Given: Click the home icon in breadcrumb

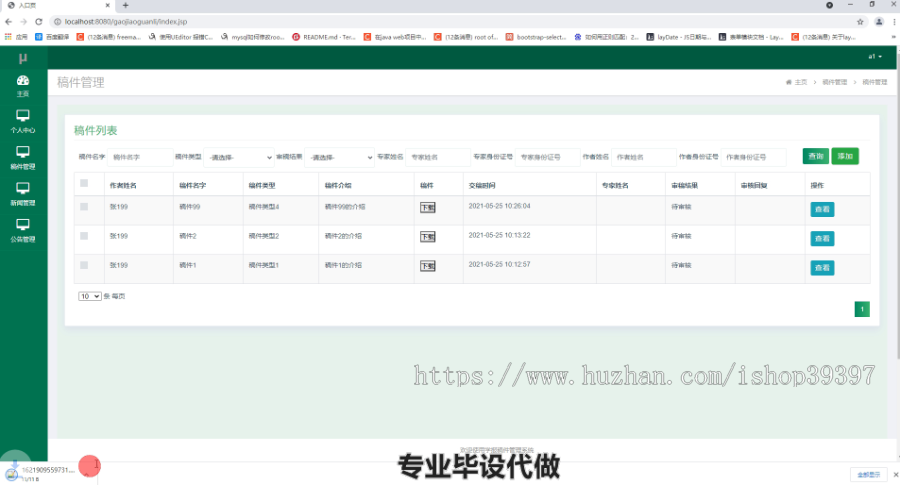Looking at the screenshot, I should click(x=788, y=82).
